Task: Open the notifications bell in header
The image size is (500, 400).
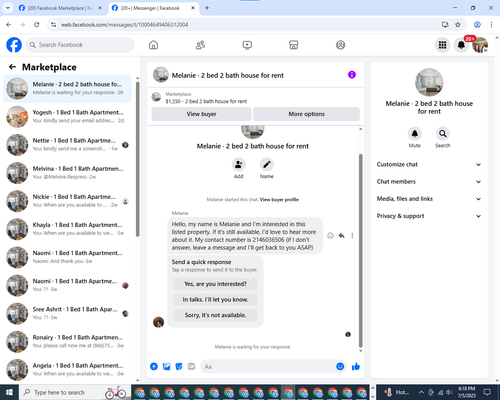Action: (461, 45)
